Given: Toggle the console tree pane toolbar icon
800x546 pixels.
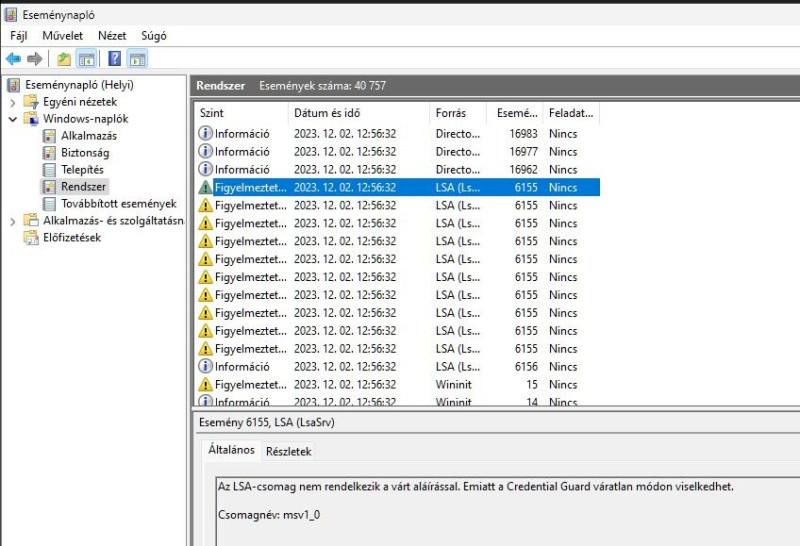Looking at the screenshot, I should [86, 59].
